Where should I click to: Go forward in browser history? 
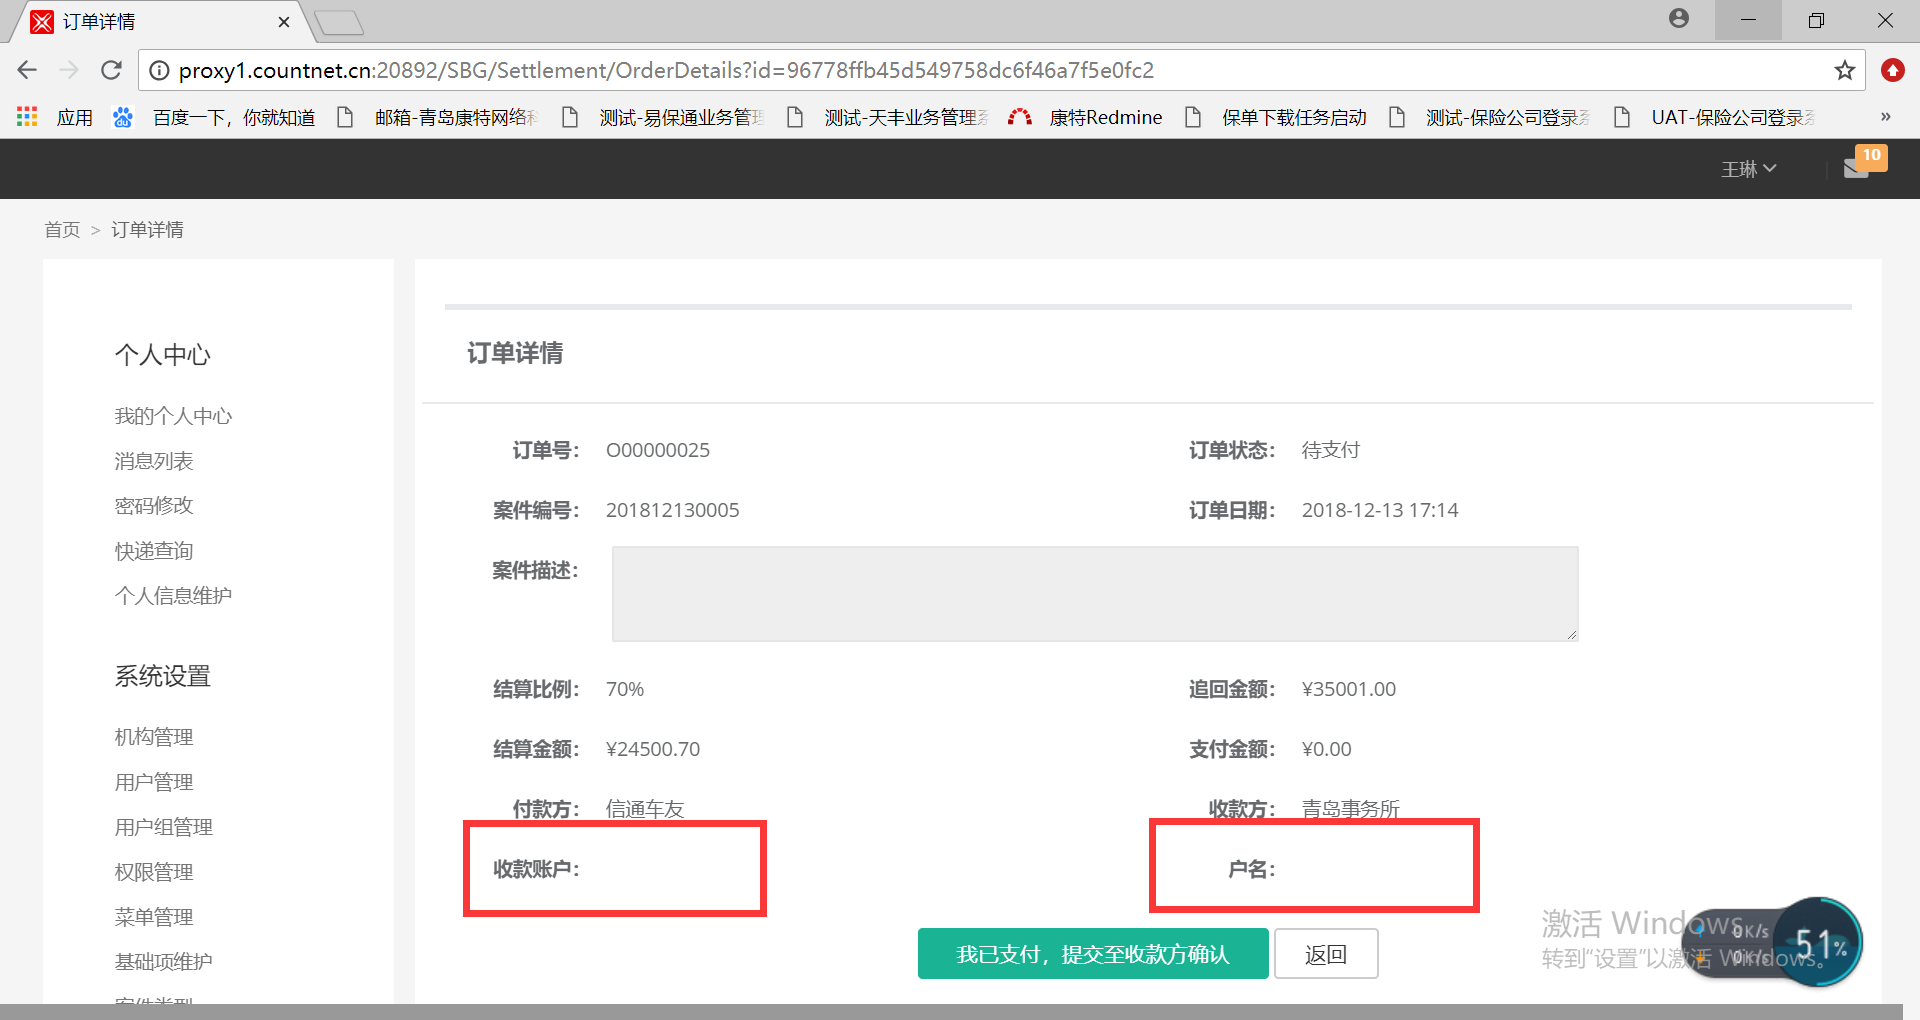click(x=69, y=70)
